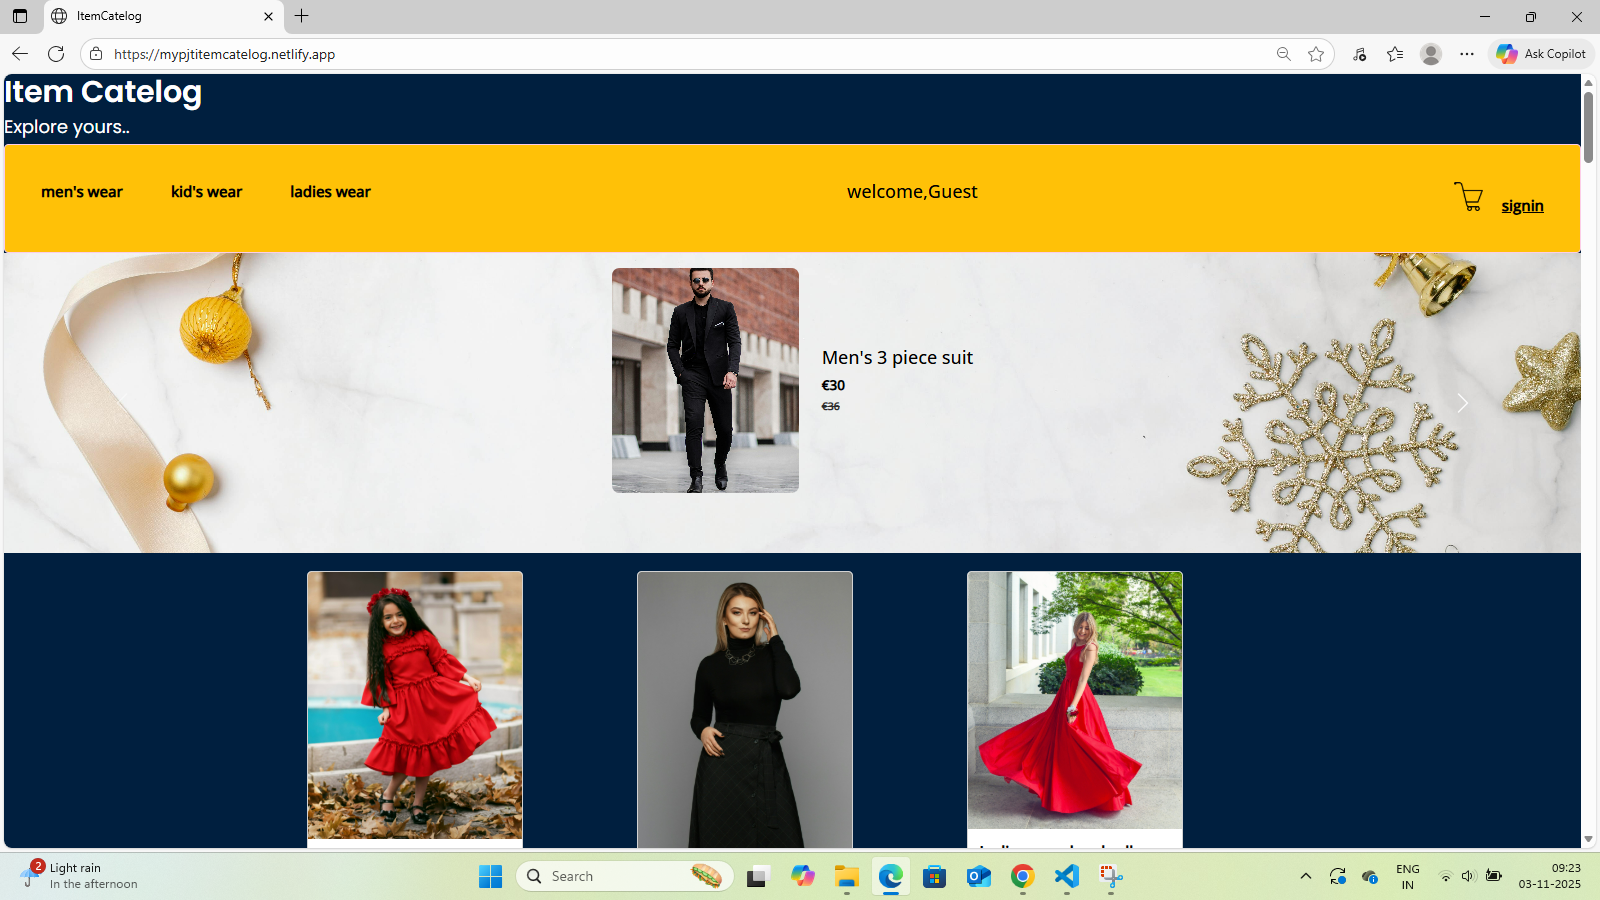Click the signin link
The height and width of the screenshot is (900, 1600).
(x=1522, y=205)
